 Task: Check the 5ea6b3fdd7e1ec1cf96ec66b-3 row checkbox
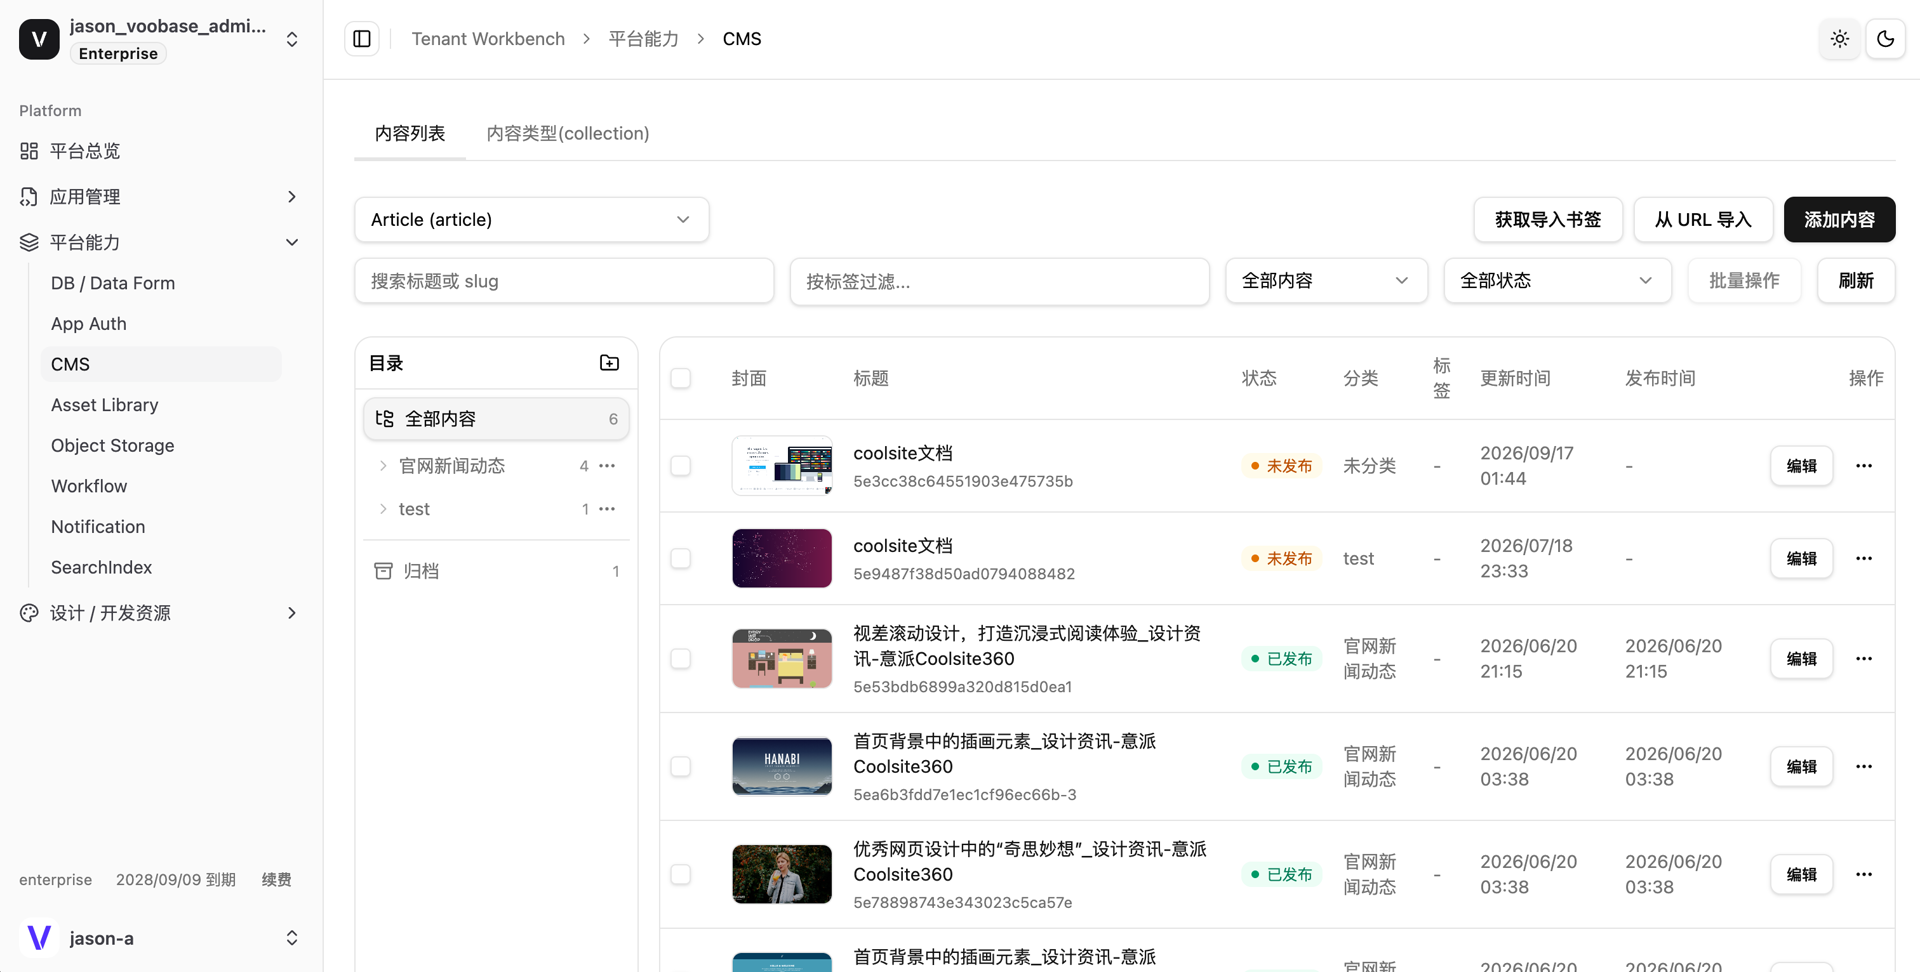click(681, 767)
